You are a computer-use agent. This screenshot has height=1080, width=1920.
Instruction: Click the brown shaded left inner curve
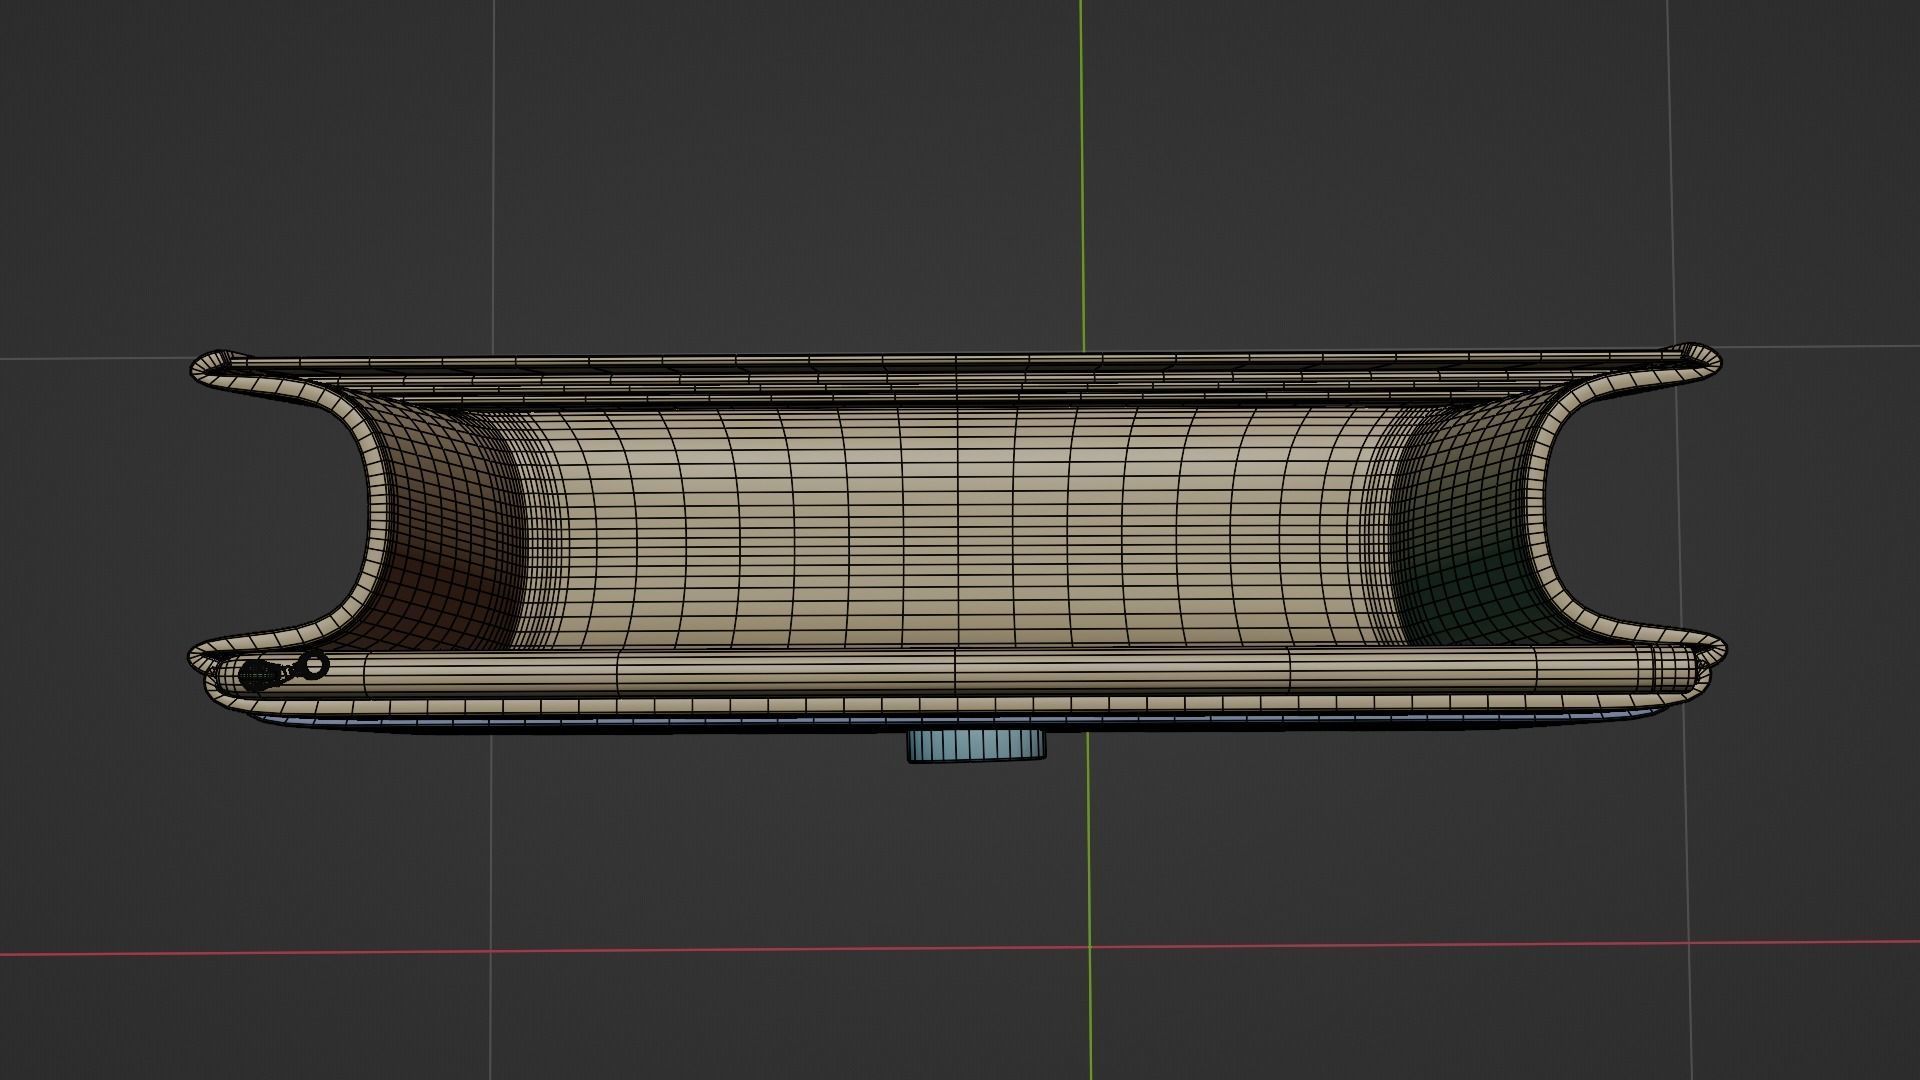(x=445, y=540)
